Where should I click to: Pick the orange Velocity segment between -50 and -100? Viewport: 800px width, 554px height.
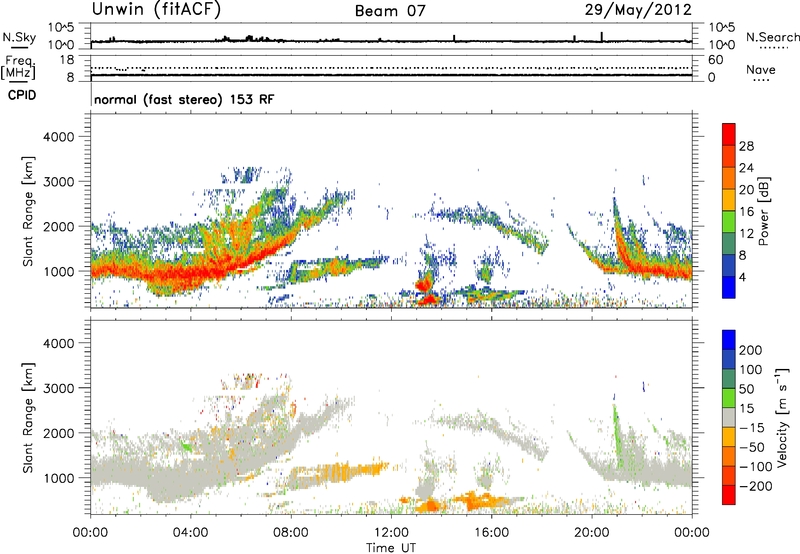pos(729,457)
